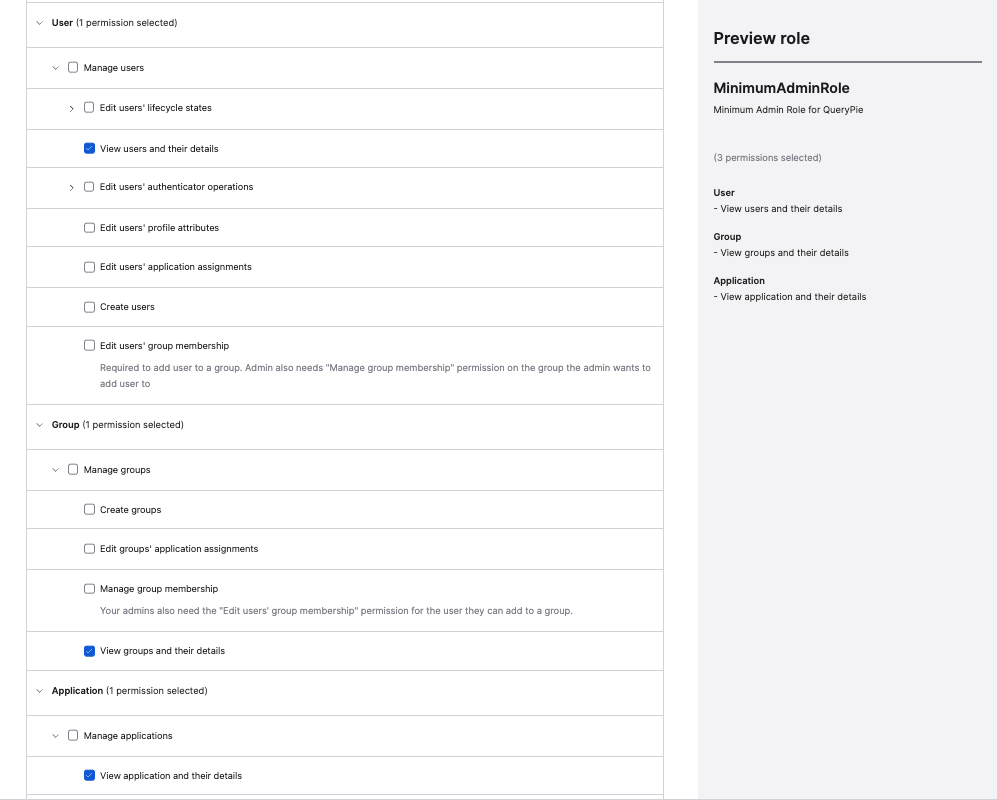
Task: Uncheck "View groups and their details"
Action: [x=89, y=650]
